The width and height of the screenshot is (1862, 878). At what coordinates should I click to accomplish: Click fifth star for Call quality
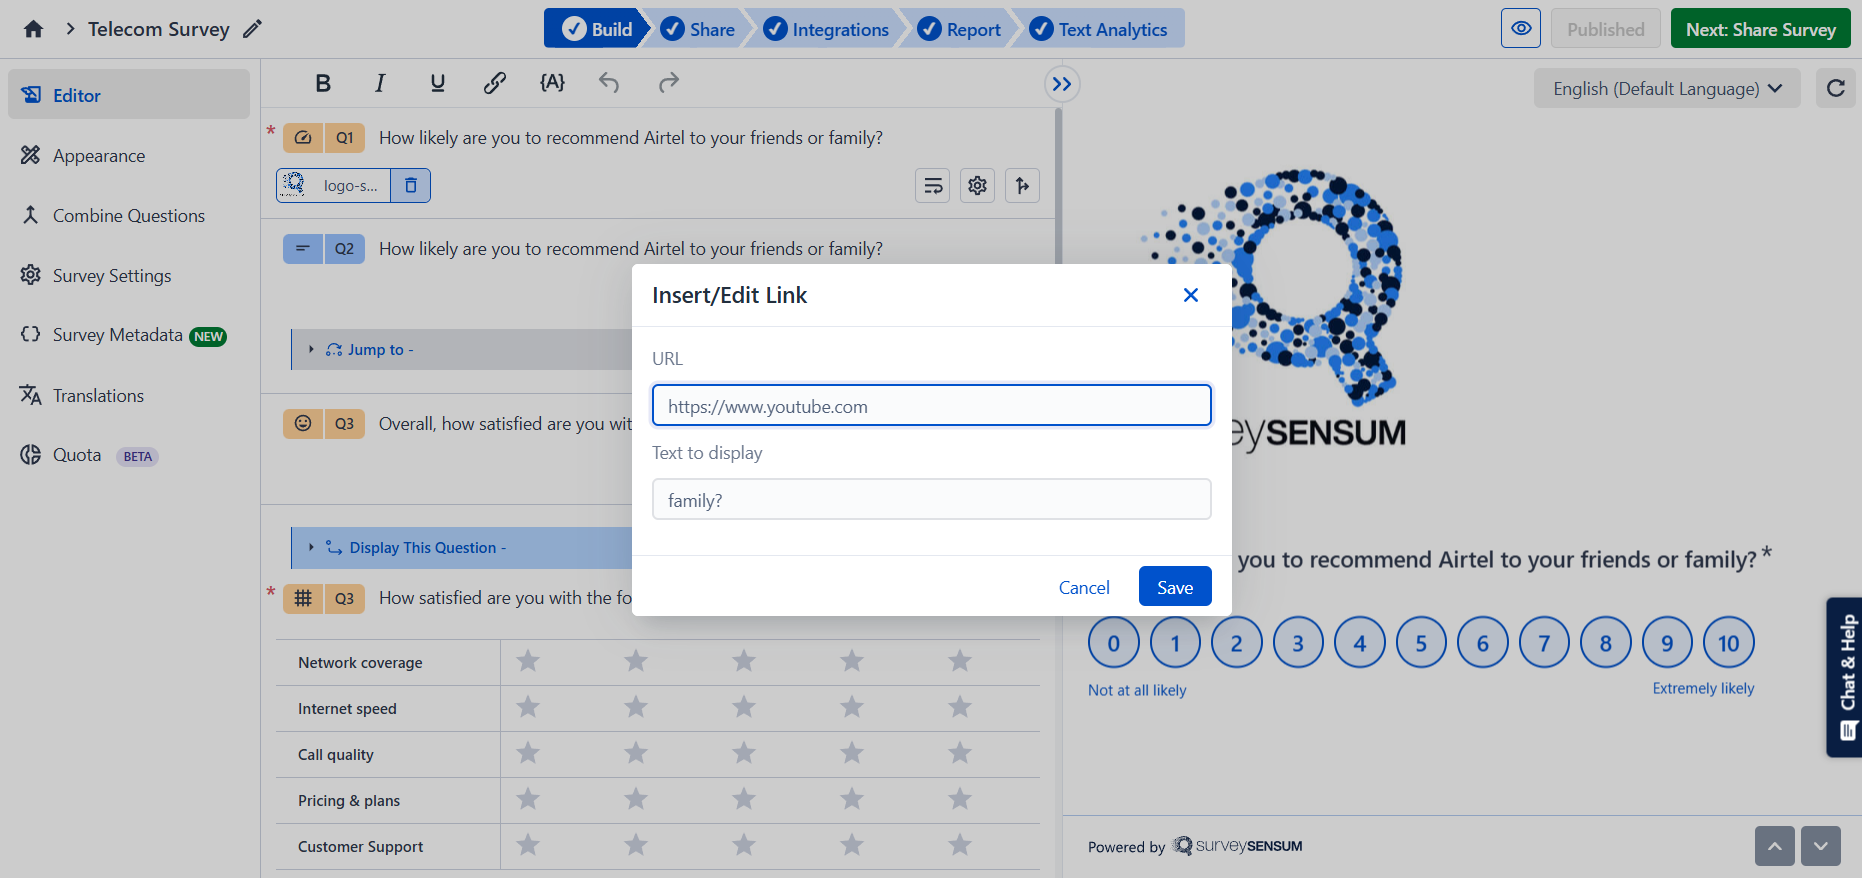coord(960,753)
